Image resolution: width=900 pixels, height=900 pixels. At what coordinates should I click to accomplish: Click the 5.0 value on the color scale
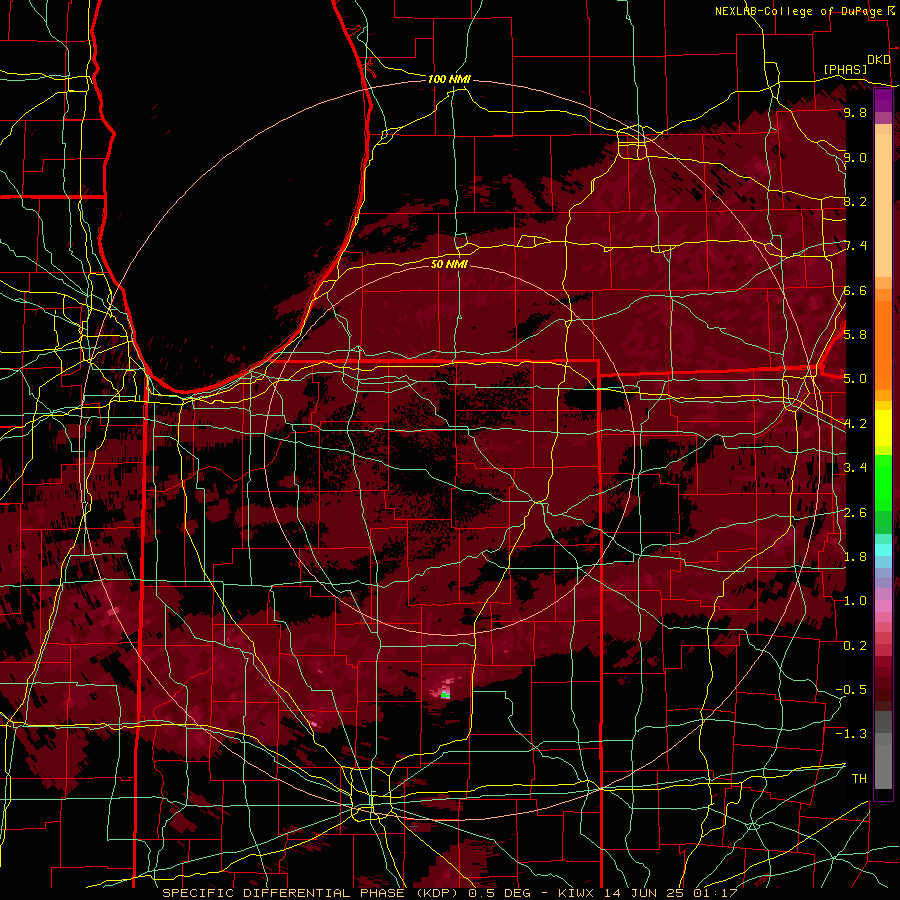coord(855,379)
